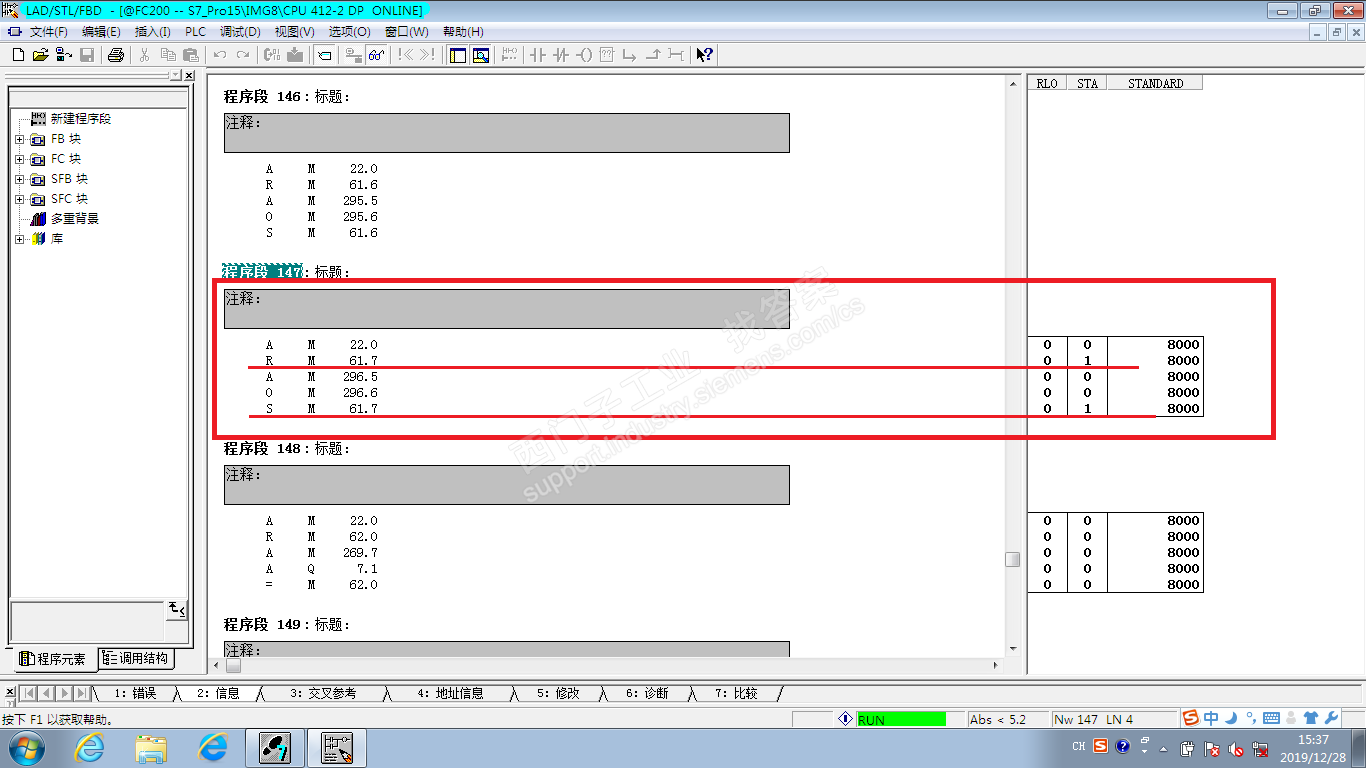Open the 4: 地址信息 output tab
Screen dimensions: 1366x768
tap(451, 693)
